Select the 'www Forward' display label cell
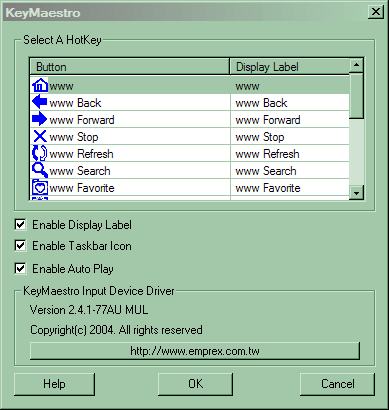Image resolution: width=389 pixels, height=410 pixels. pos(290,120)
